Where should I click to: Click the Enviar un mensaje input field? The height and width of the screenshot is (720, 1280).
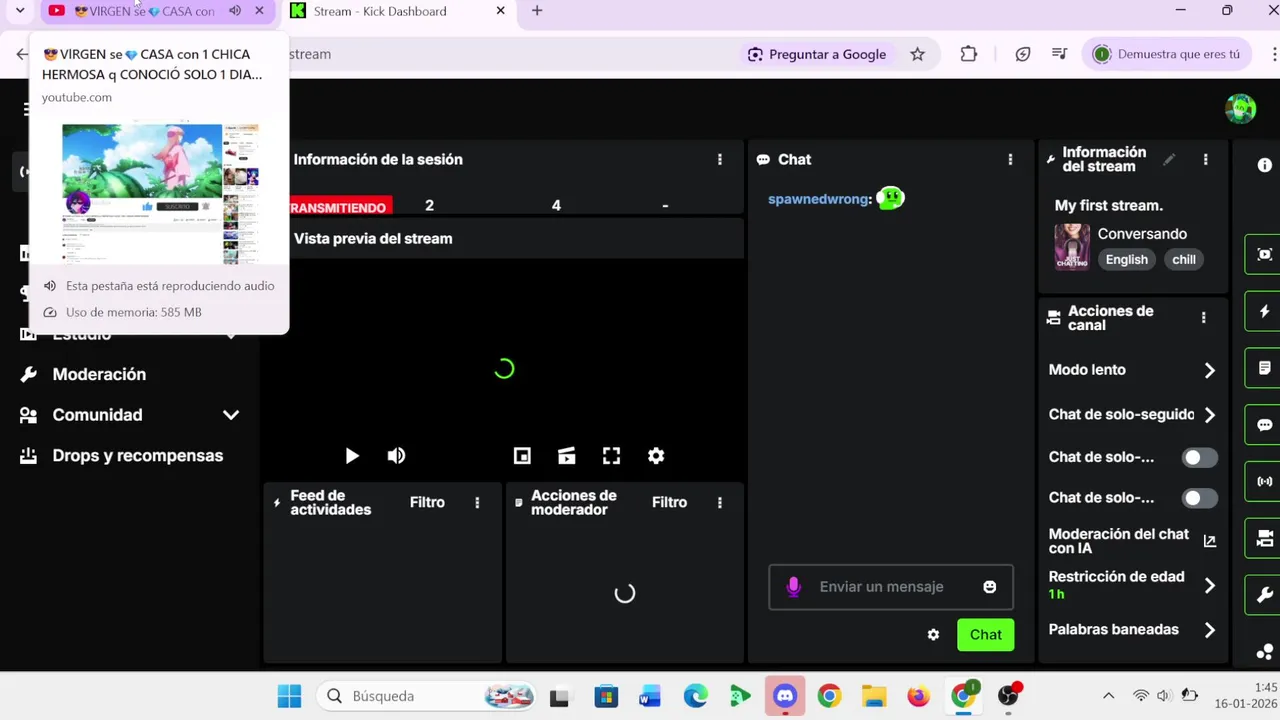coord(891,587)
